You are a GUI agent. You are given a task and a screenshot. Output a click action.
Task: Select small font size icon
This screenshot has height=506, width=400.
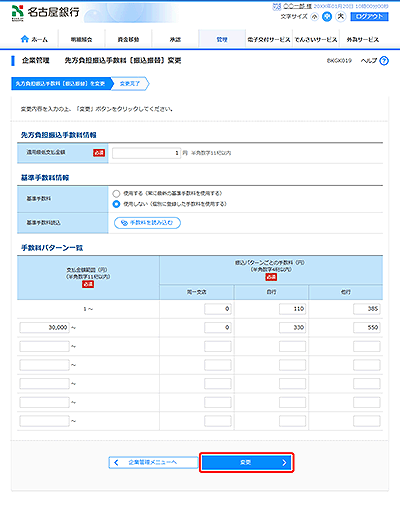(x=314, y=17)
